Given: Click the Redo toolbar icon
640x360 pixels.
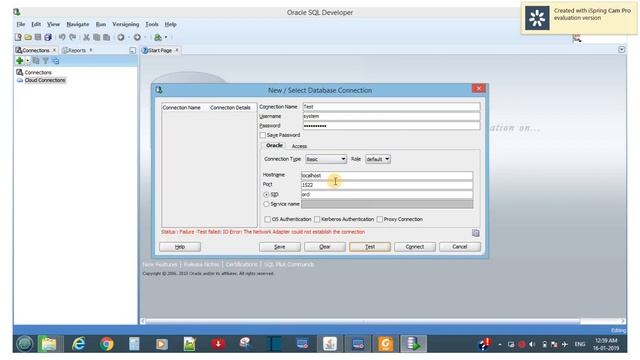Looking at the screenshot, I should click(x=73, y=37).
